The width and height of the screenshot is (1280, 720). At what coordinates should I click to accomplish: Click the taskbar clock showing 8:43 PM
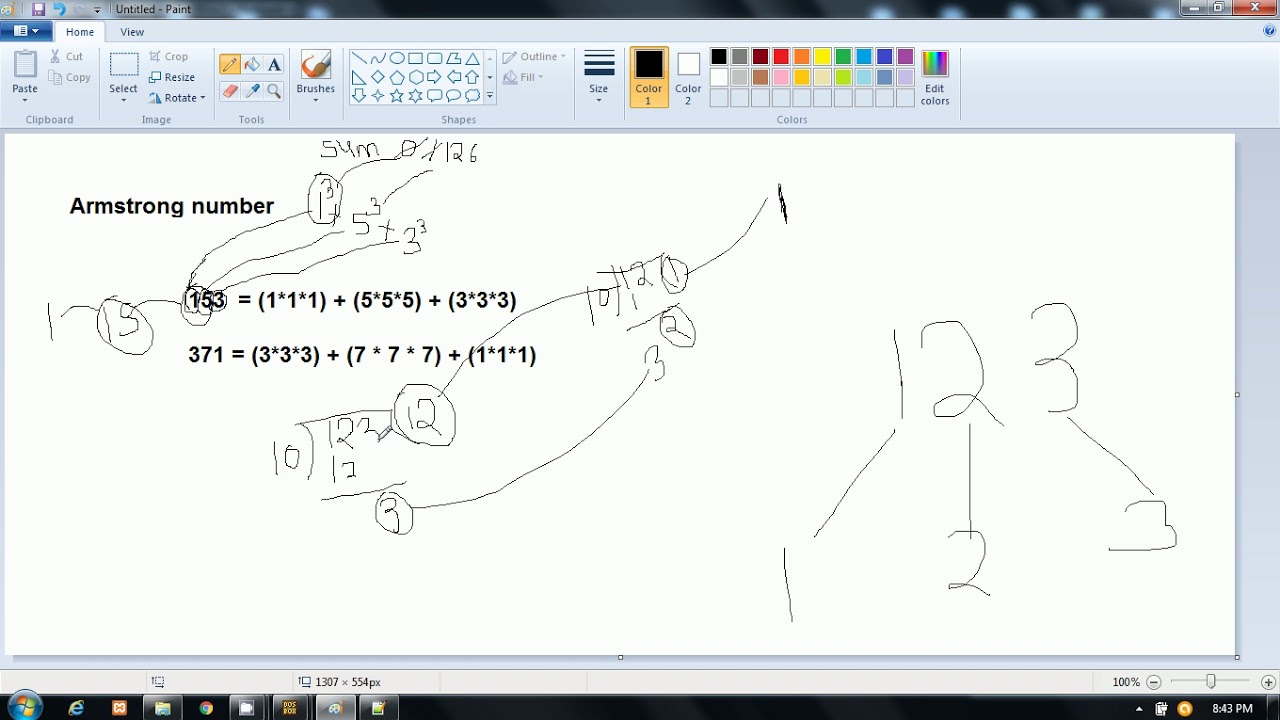coord(1232,708)
